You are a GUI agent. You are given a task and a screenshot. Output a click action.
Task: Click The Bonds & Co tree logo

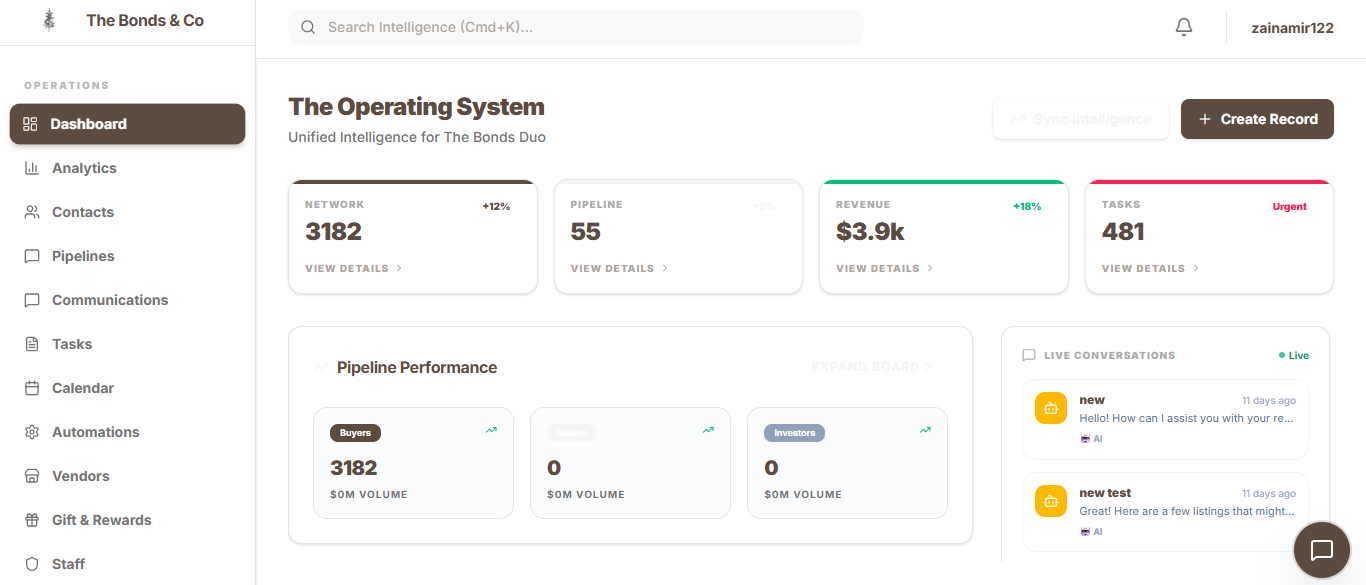coord(49,21)
